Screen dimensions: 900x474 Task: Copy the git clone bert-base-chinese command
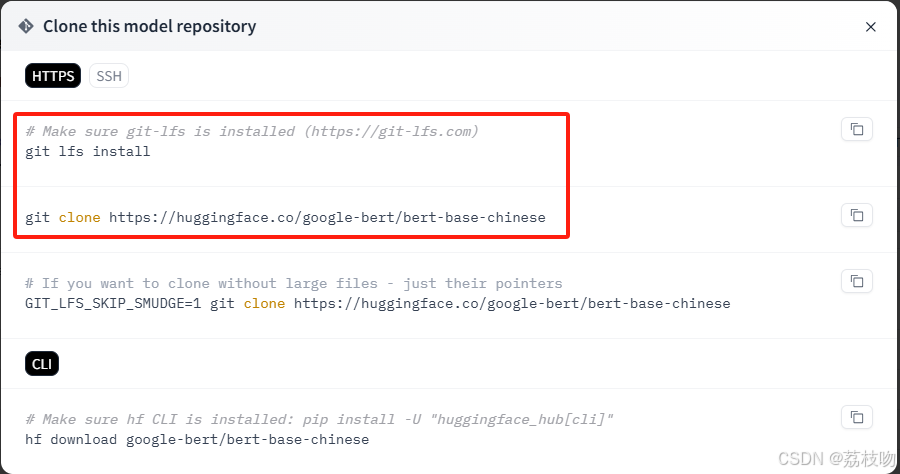[856, 215]
